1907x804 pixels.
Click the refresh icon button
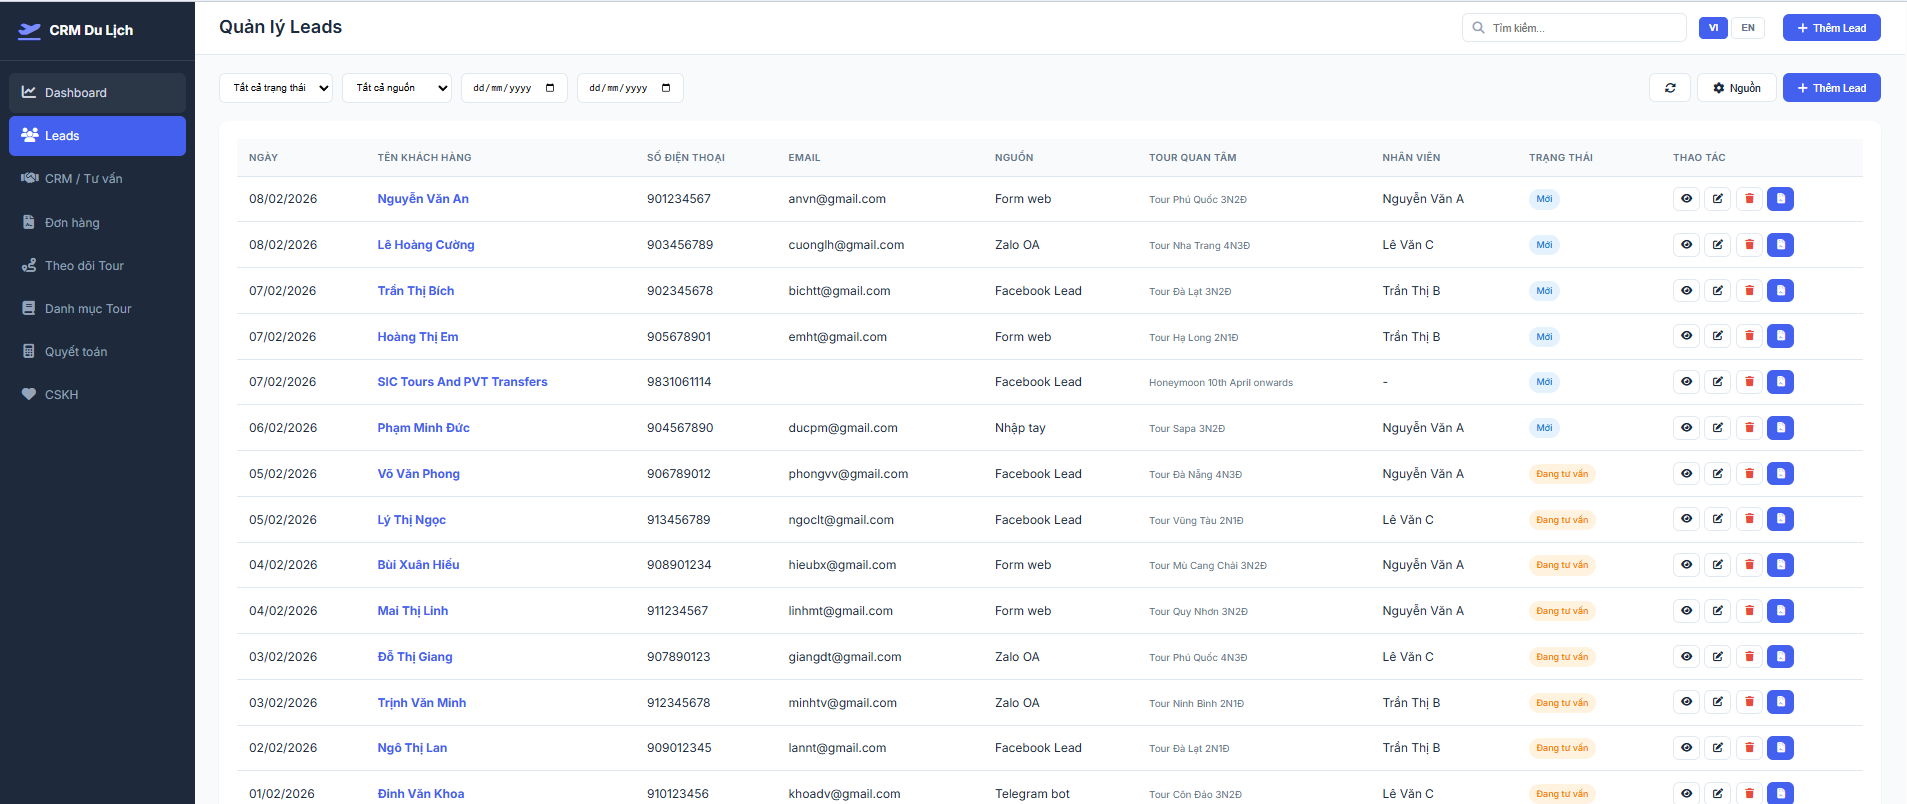[x=1669, y=88]
